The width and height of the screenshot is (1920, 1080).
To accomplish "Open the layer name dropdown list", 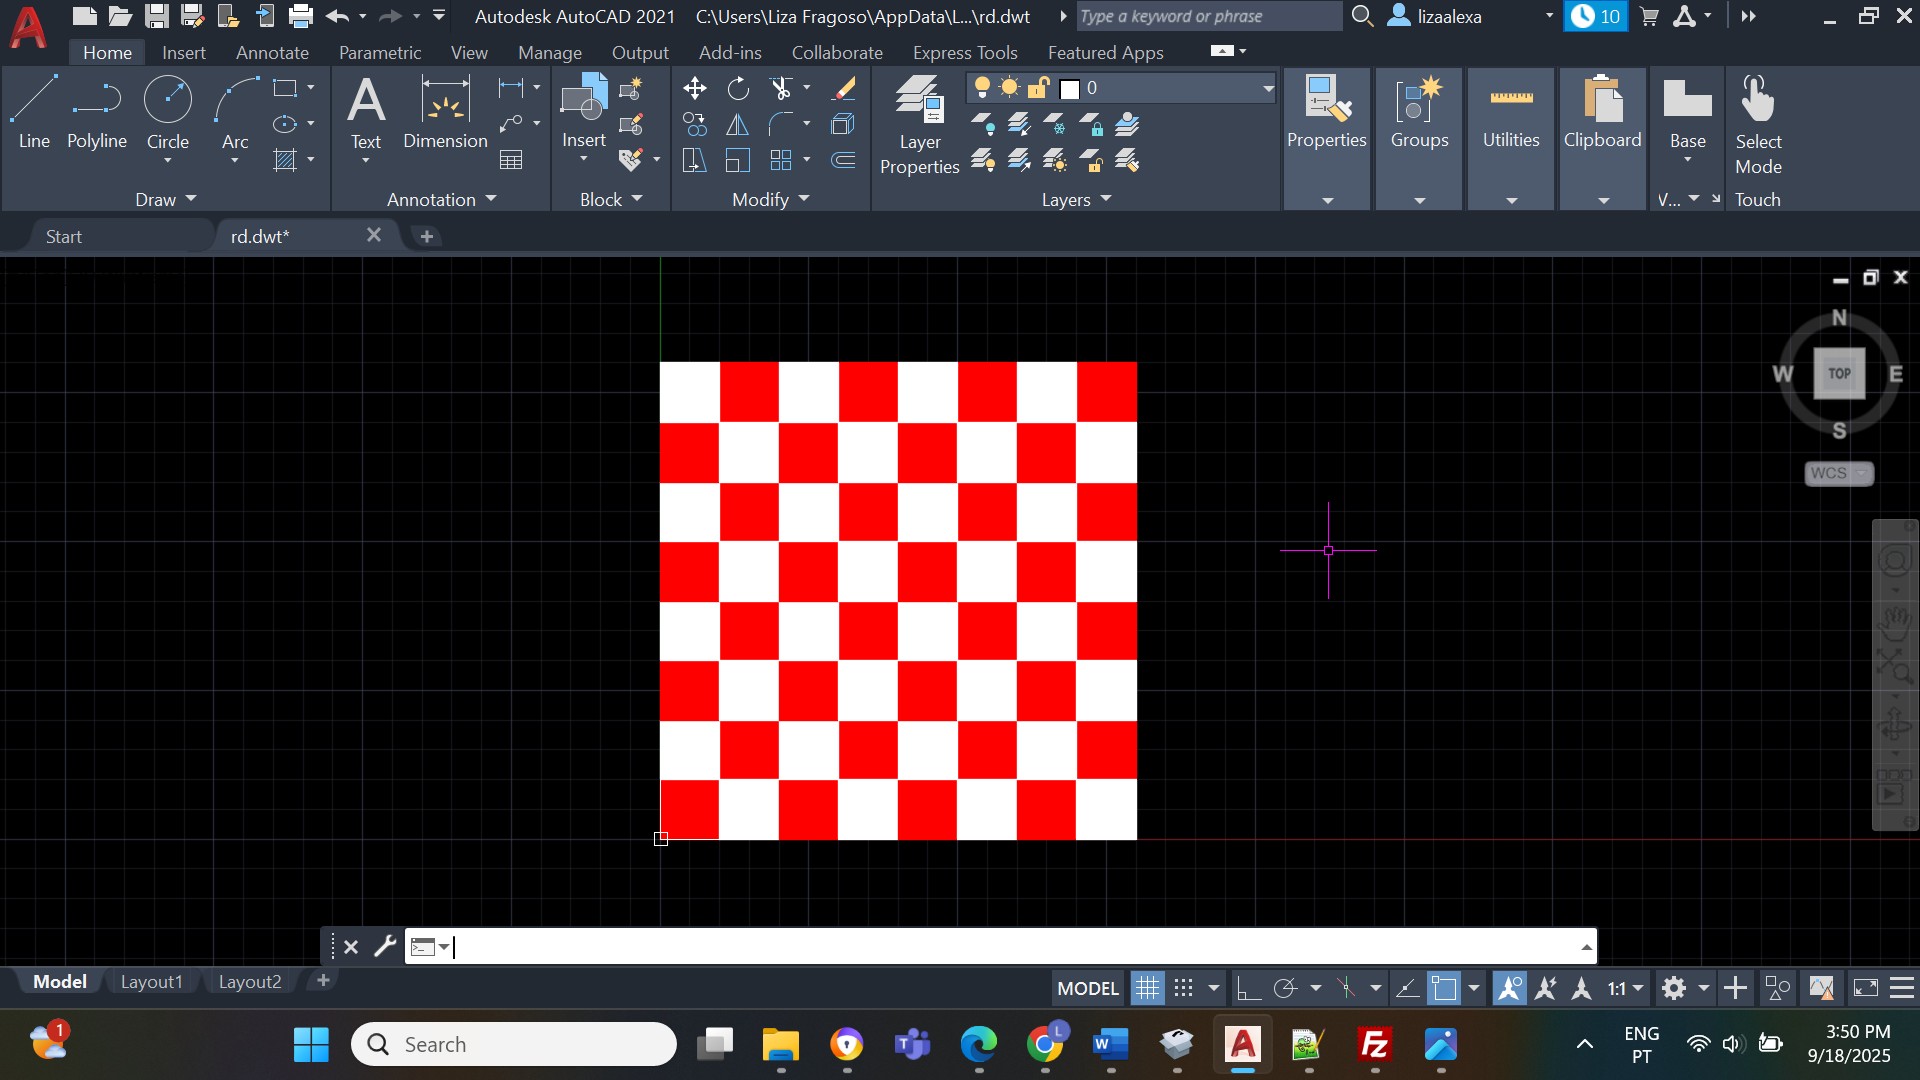I will point(1268,88).
